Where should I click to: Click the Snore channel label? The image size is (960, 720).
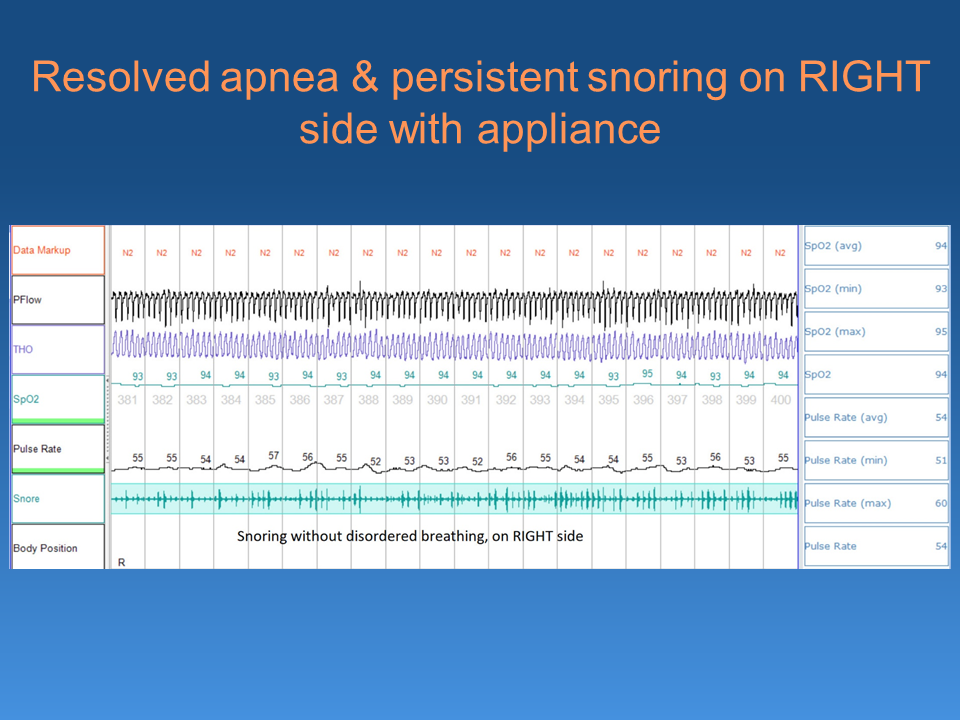click(x=57, y=498)
